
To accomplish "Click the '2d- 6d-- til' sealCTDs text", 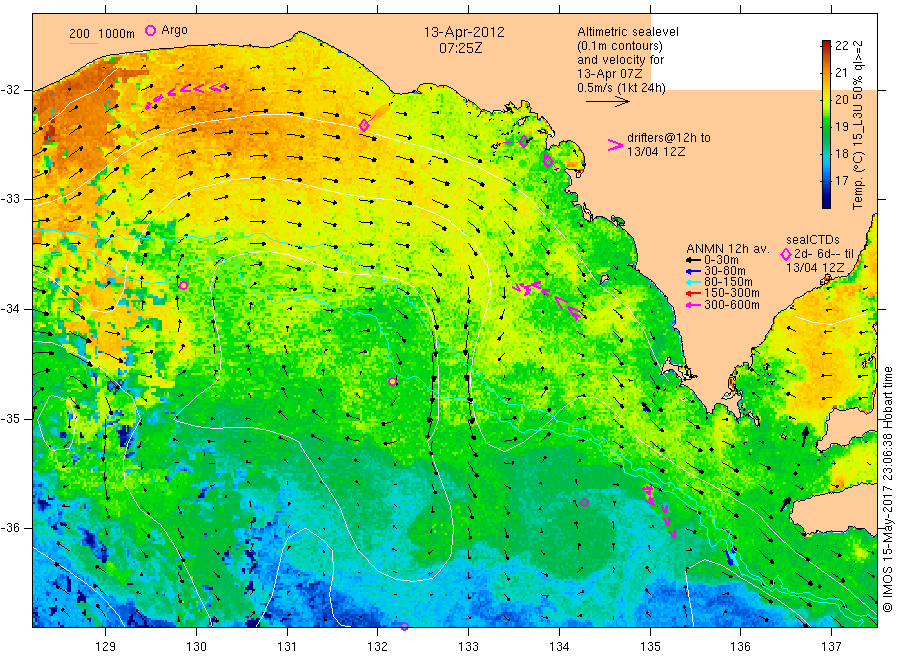I will (x=824, y=254).
